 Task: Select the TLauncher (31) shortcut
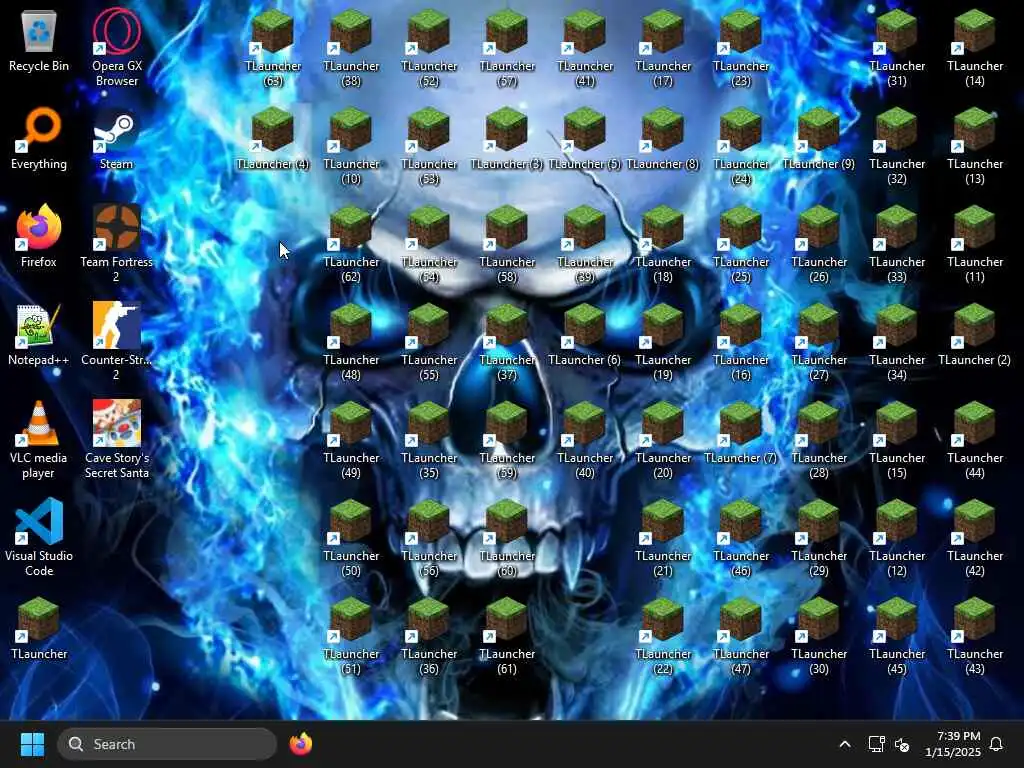(897, 48)
